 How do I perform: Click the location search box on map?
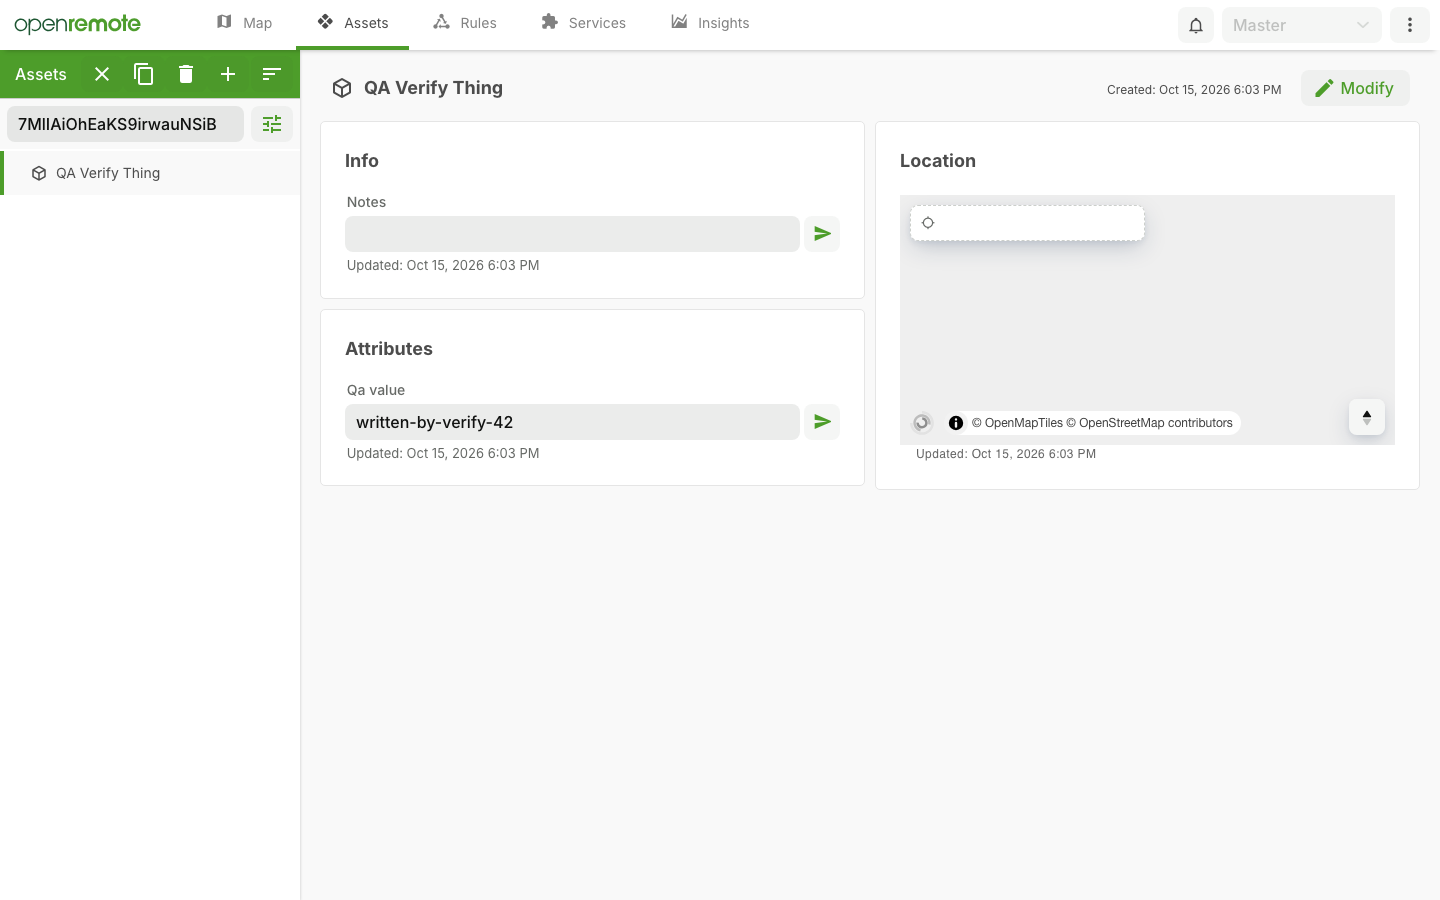click(1027, 223)
